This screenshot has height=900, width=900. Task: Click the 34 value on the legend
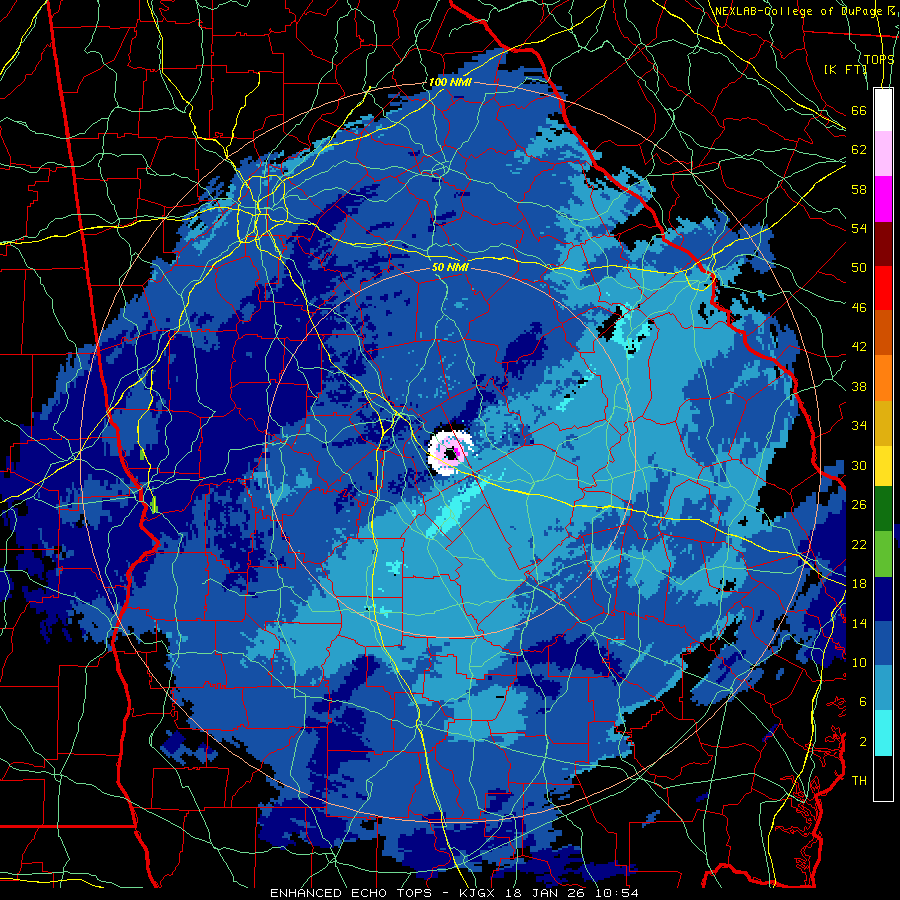[x=859, y=426]
